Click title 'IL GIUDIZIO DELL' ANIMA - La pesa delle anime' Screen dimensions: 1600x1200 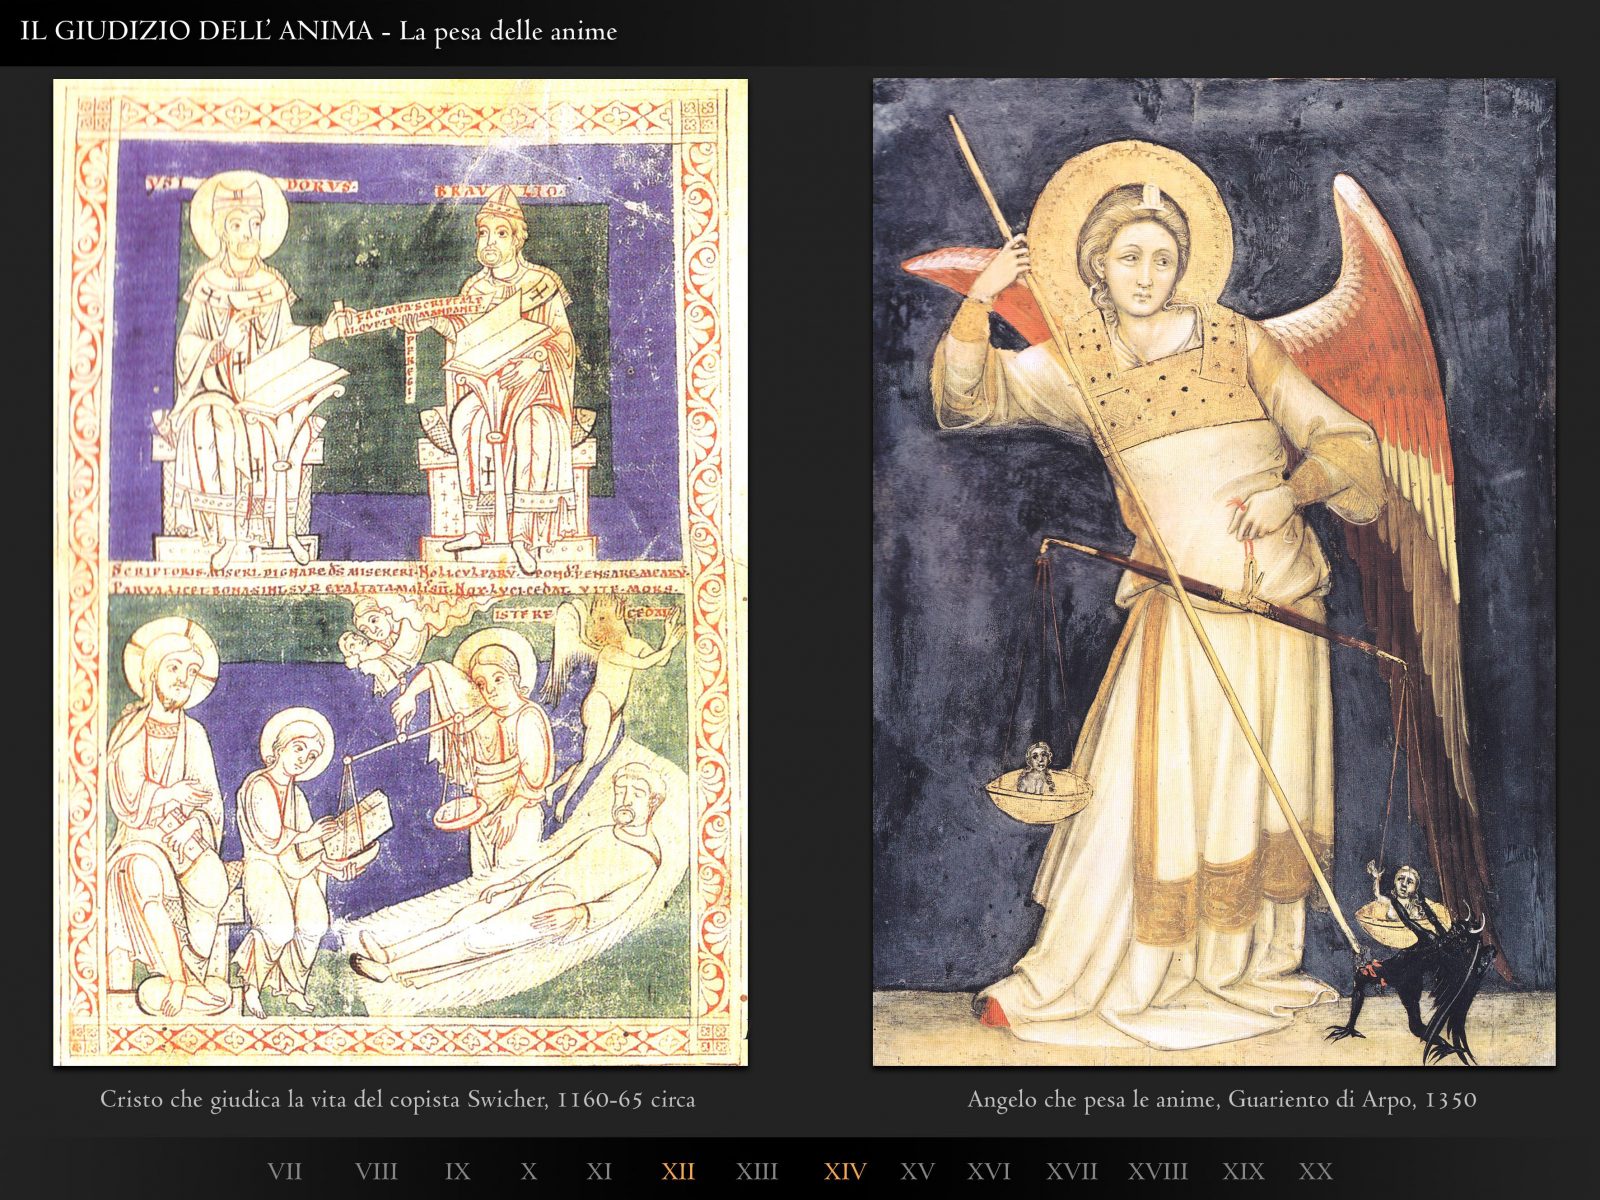pyautogui.click(x=319, y=31)
